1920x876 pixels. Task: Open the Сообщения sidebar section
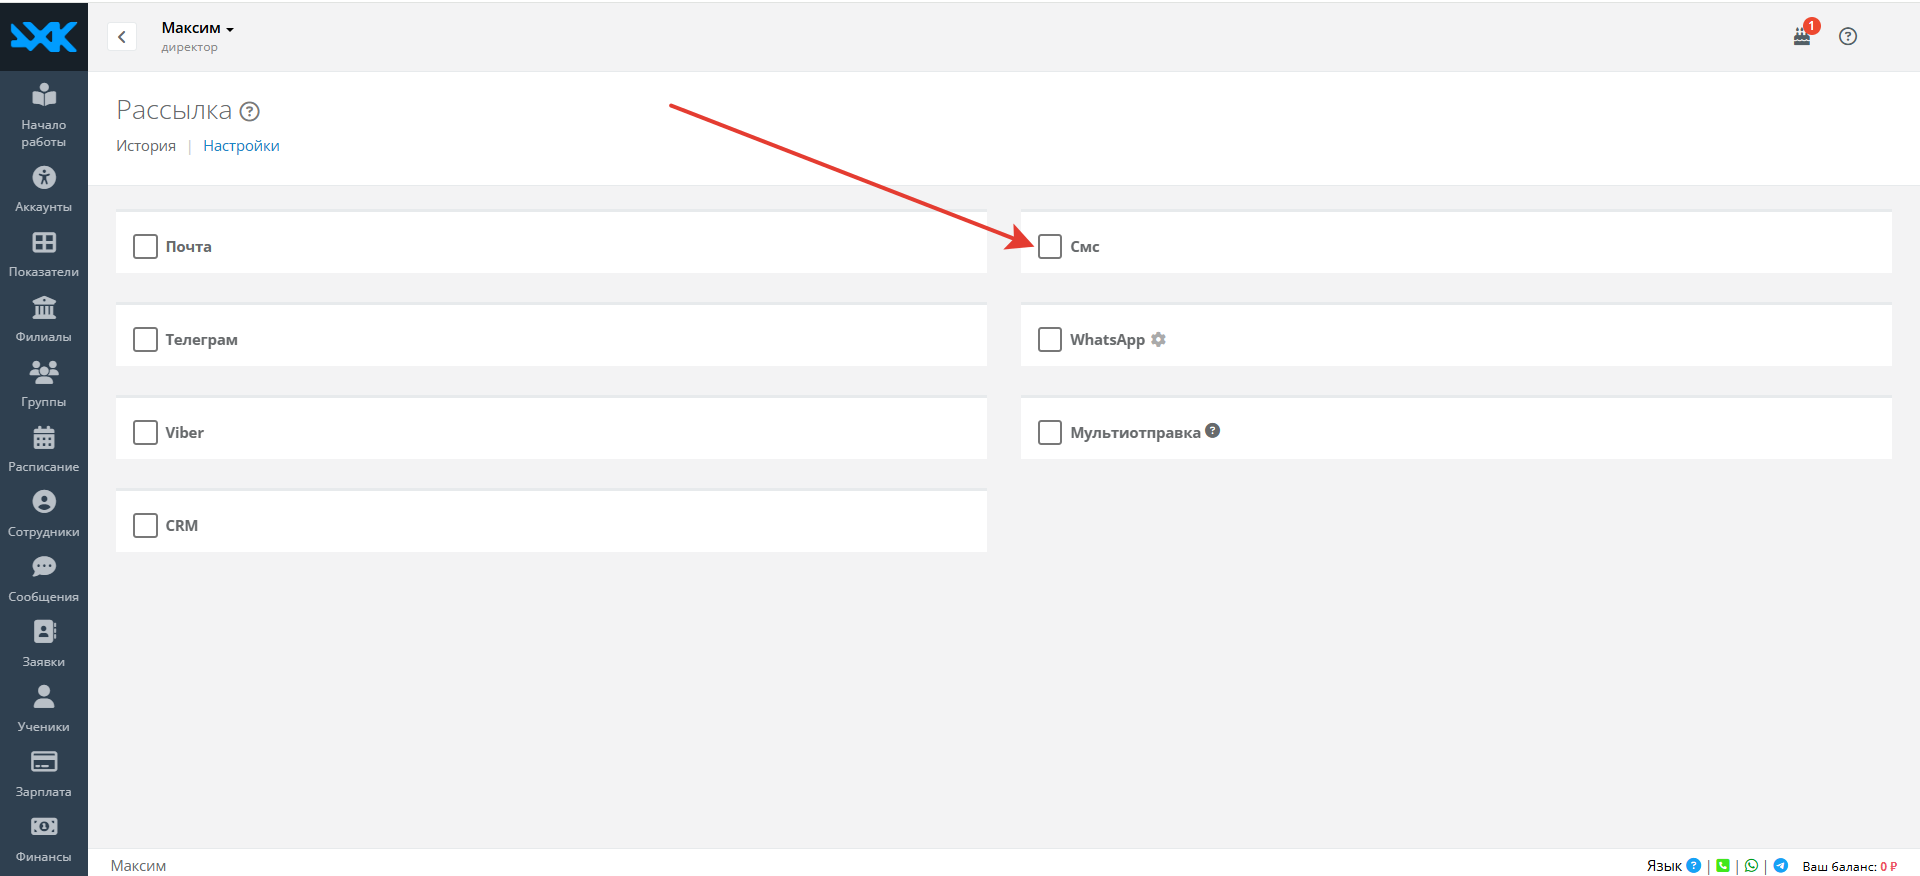click(x=43, y=579)
